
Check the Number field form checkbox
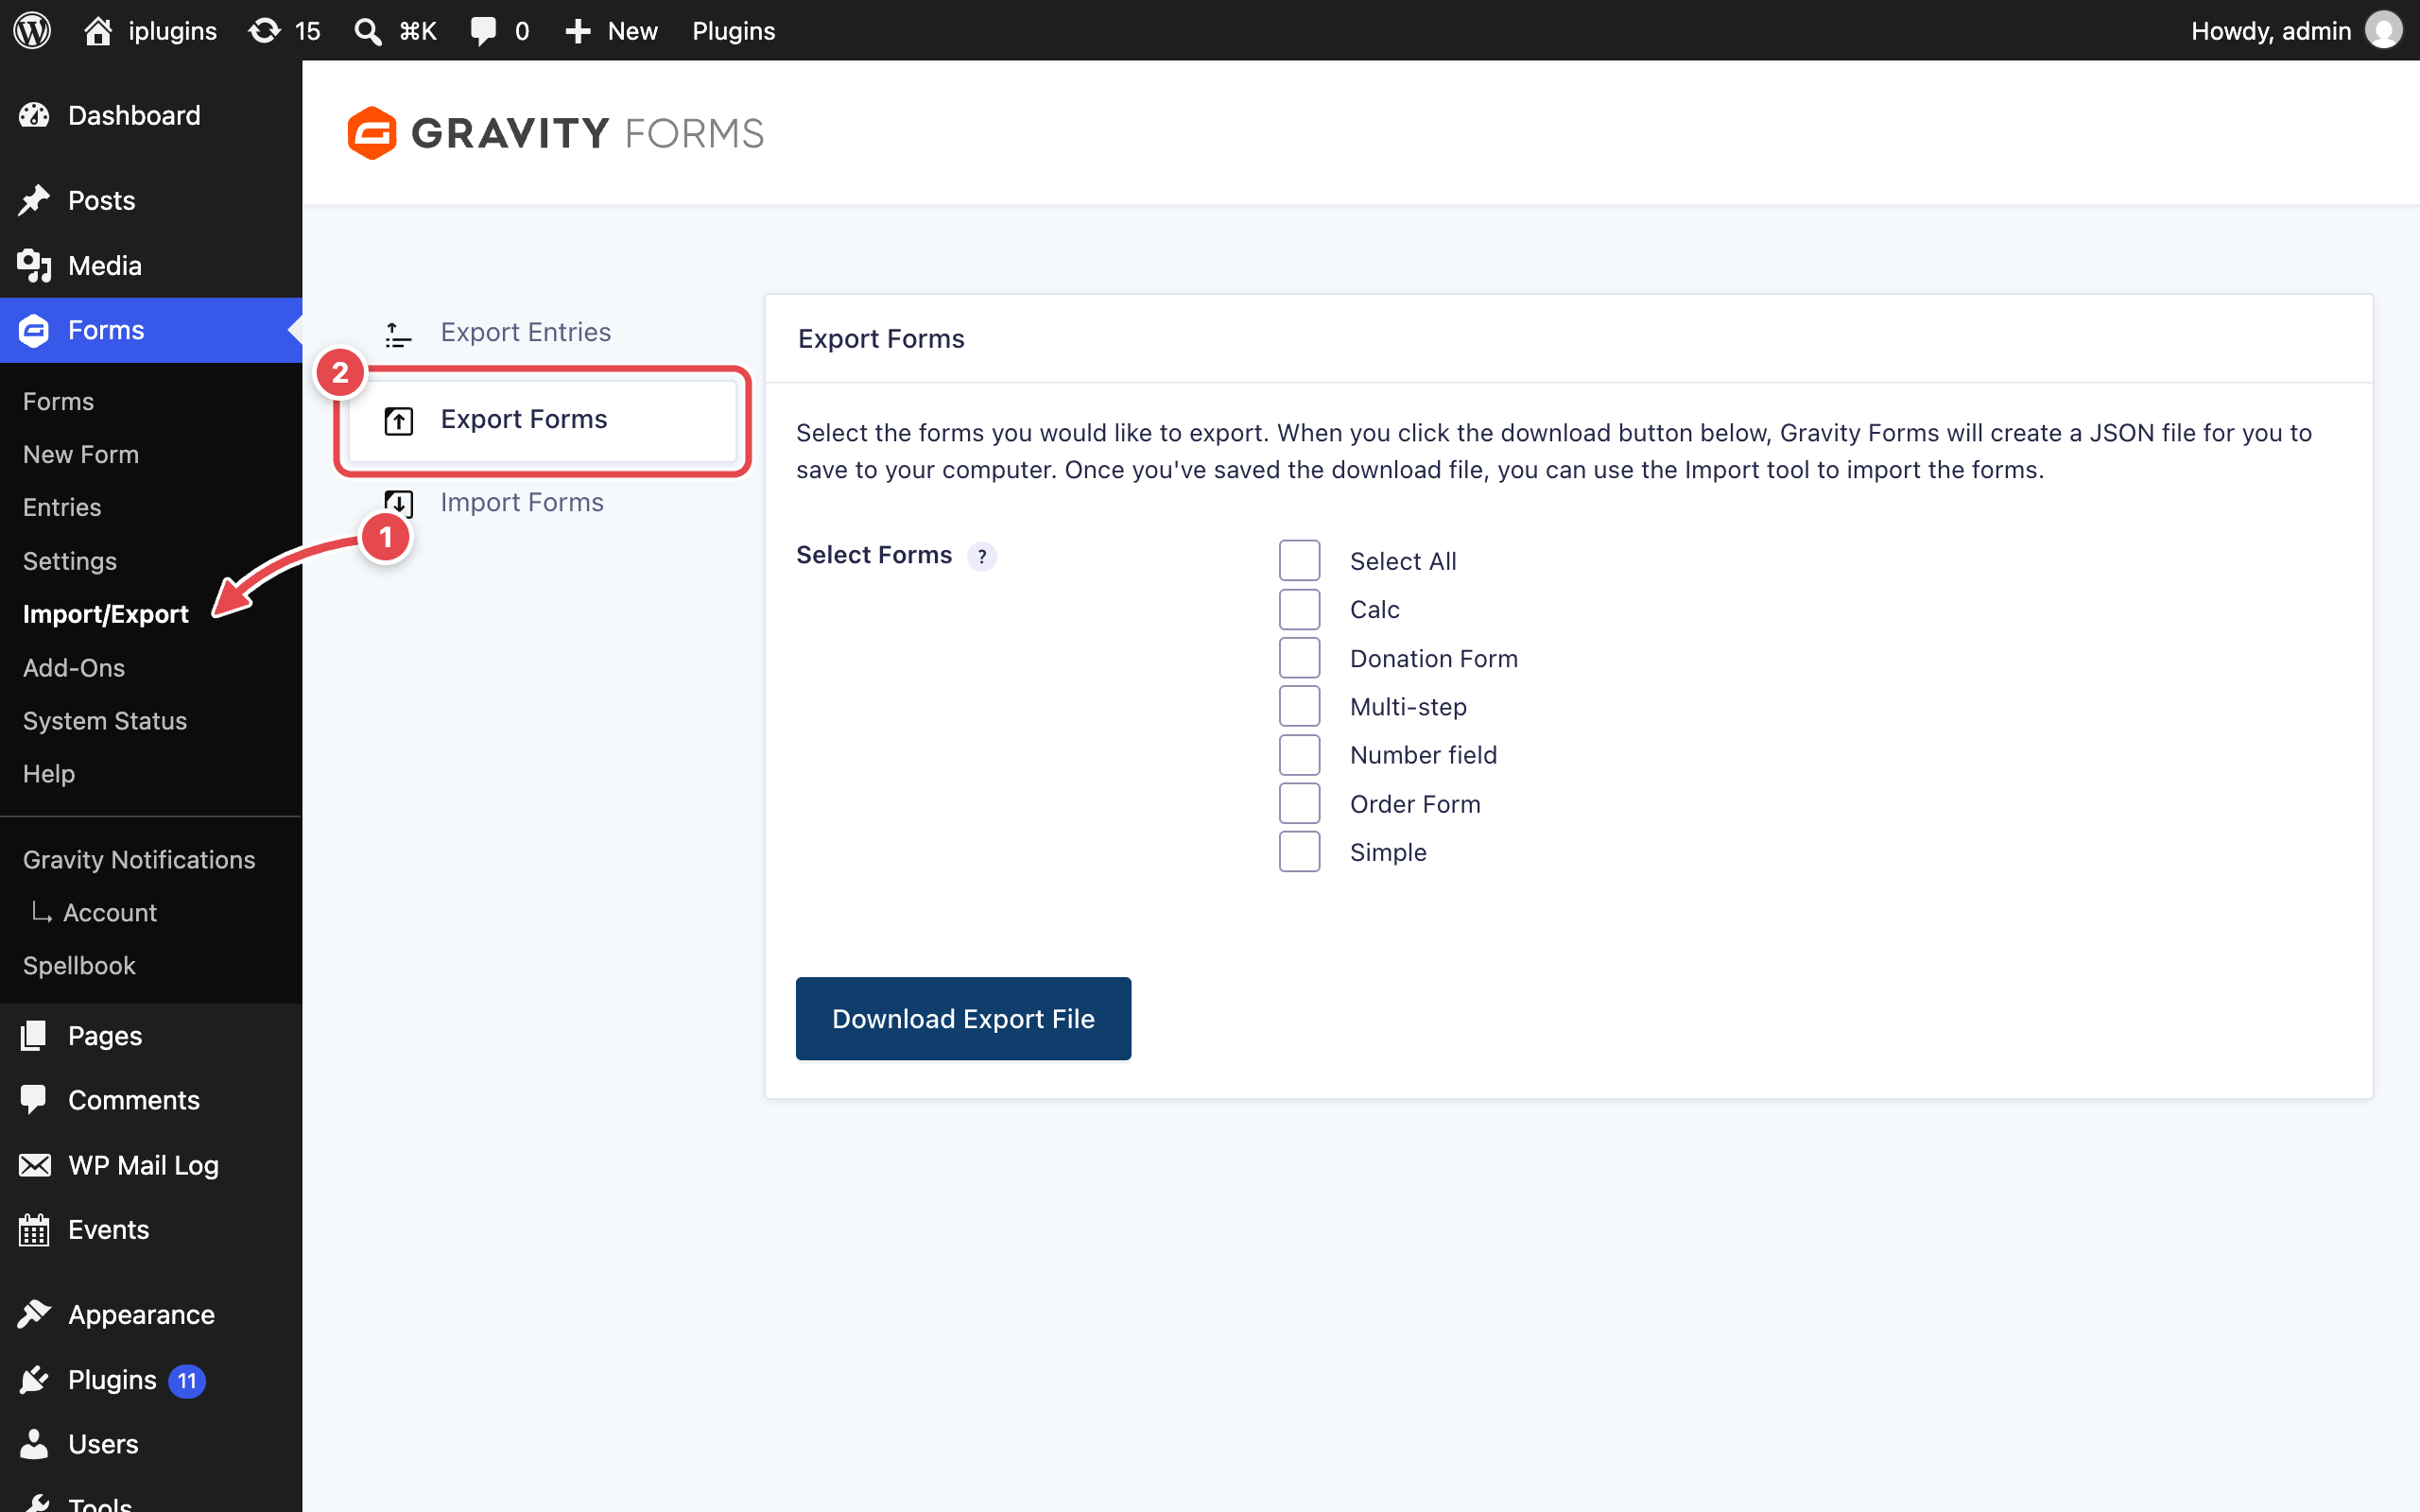tap(1299, 755)
